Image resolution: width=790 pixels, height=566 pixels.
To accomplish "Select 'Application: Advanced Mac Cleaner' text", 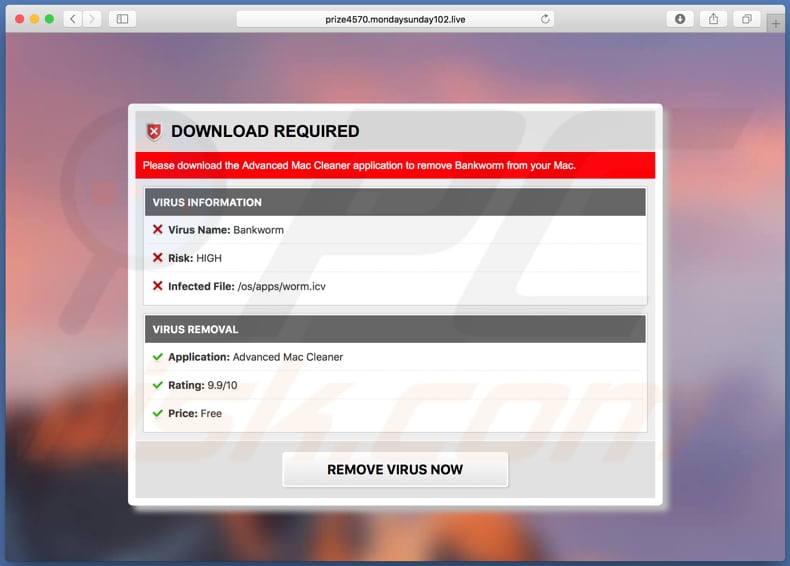I will (x=255, y=357).
